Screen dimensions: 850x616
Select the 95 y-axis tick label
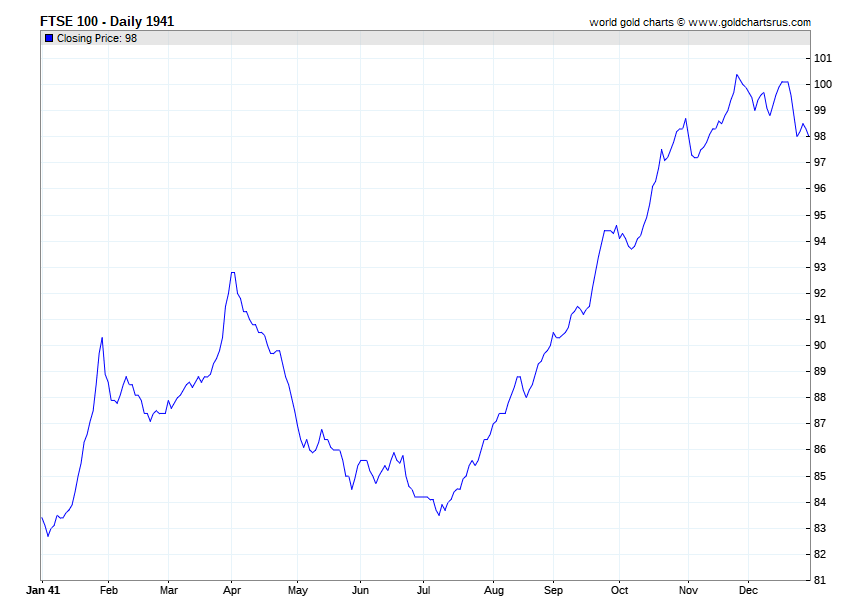(x=820, y=215)
